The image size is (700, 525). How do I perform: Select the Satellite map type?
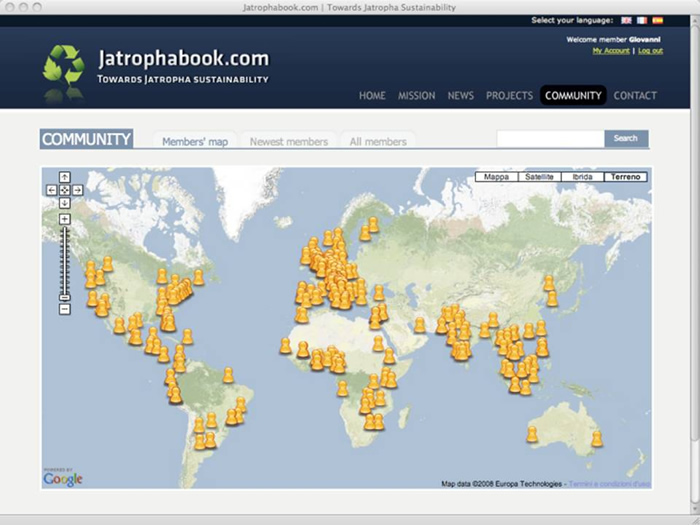click(x=539, y=177)
